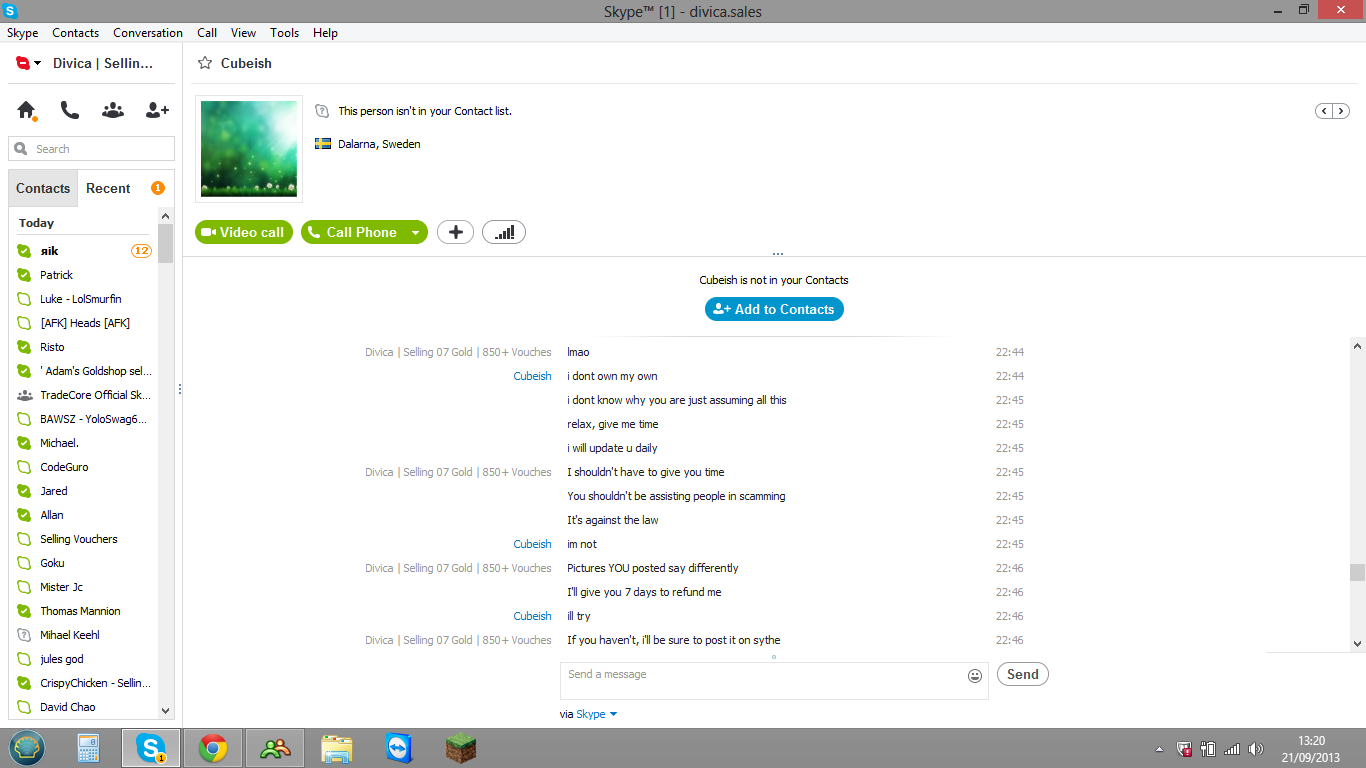The image size is (1366, 768).
Task: Show hidden system tray icons
Action: tap(1160, 749)
